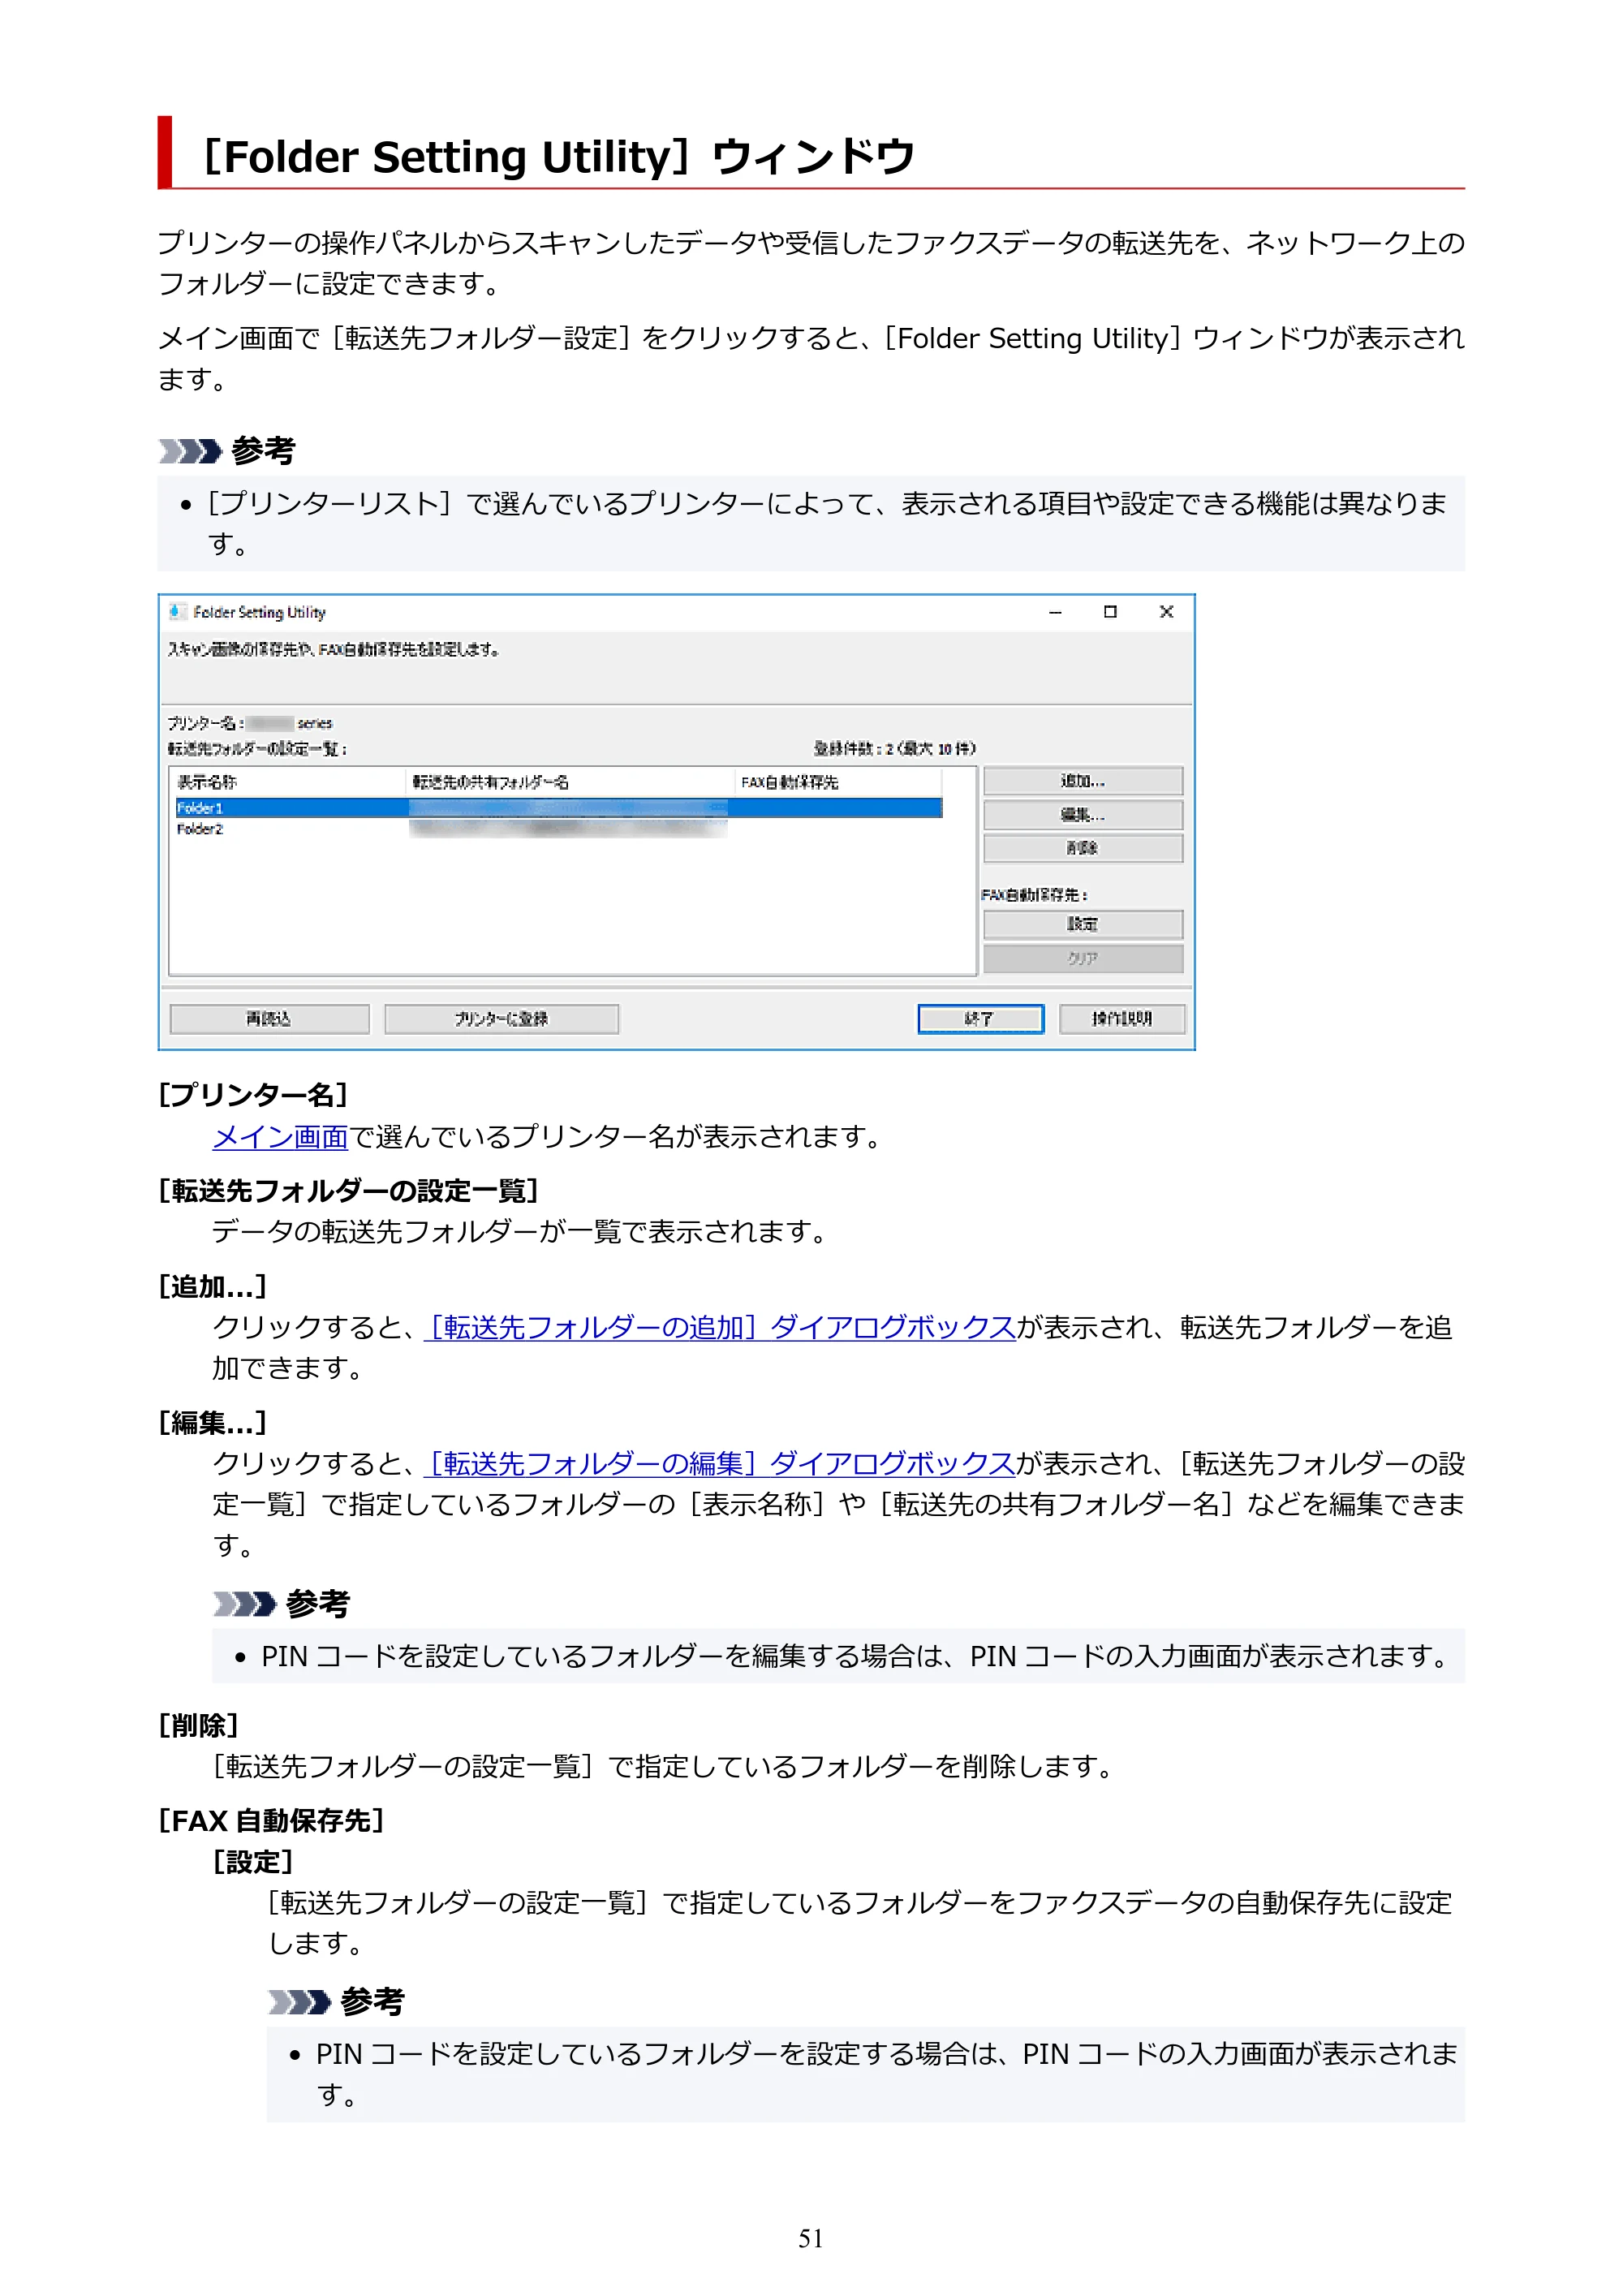Screen dimensions: 1623x2296
Task: Click the 削除 button
Action: (1082, 848)
